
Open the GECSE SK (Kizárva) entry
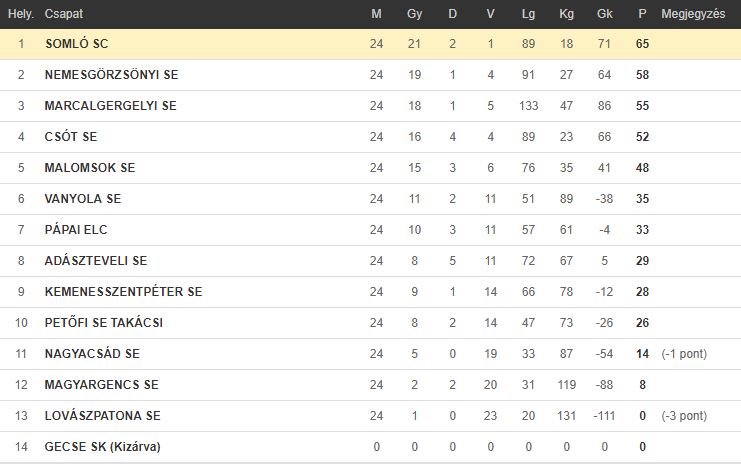click(103, 447)
